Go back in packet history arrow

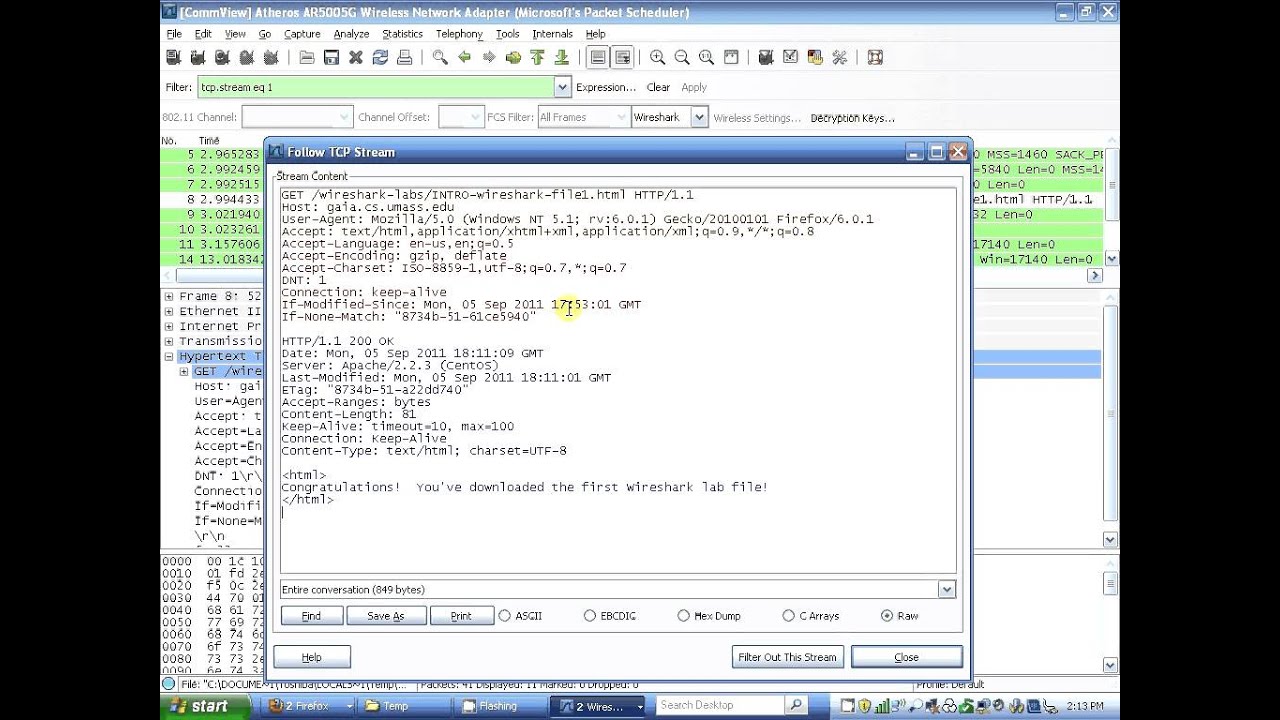click(465, 58)
